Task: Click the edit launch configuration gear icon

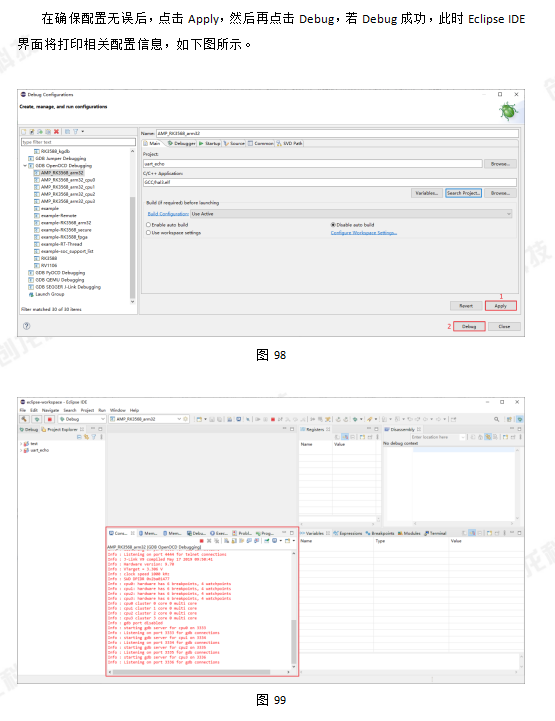Action: click(x=186, y=419)
